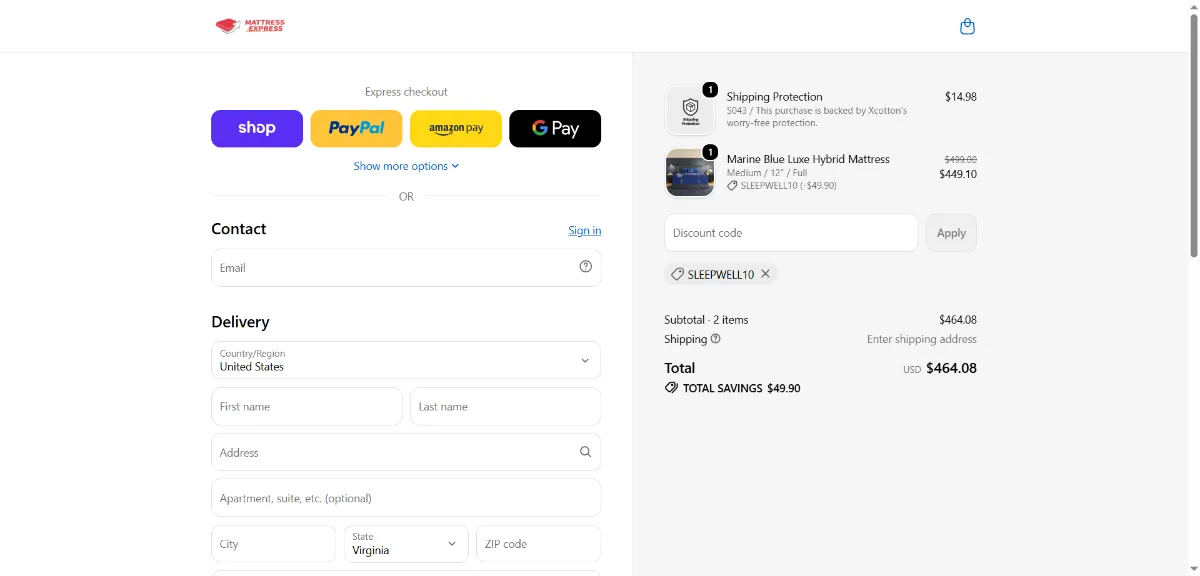
Task: Open the shopping bag cart icon
Action: click(967, 27)
